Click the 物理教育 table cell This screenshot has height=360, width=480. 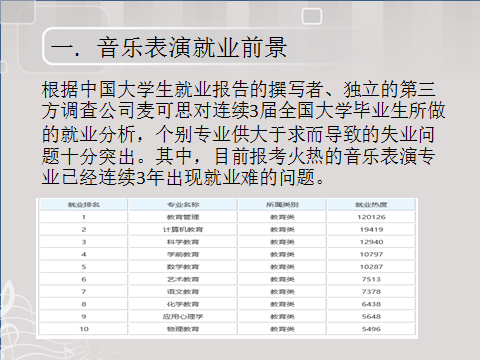click(183, 329)
